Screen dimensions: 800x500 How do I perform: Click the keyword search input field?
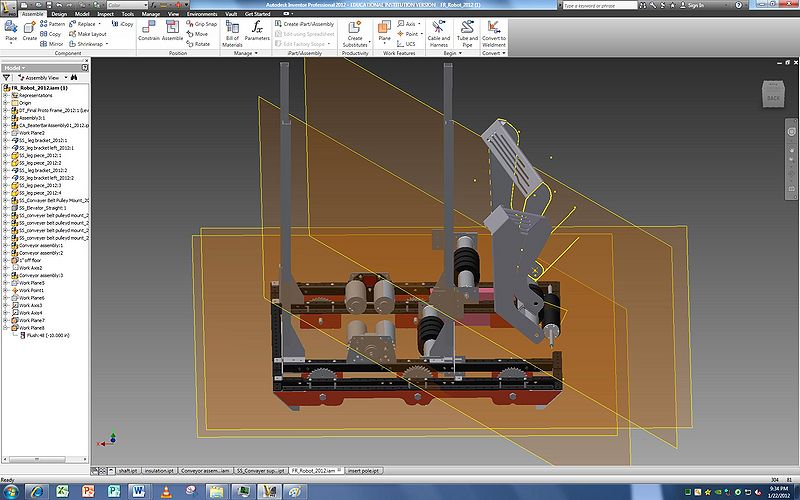pyautogui.click(x=599, y=5)
